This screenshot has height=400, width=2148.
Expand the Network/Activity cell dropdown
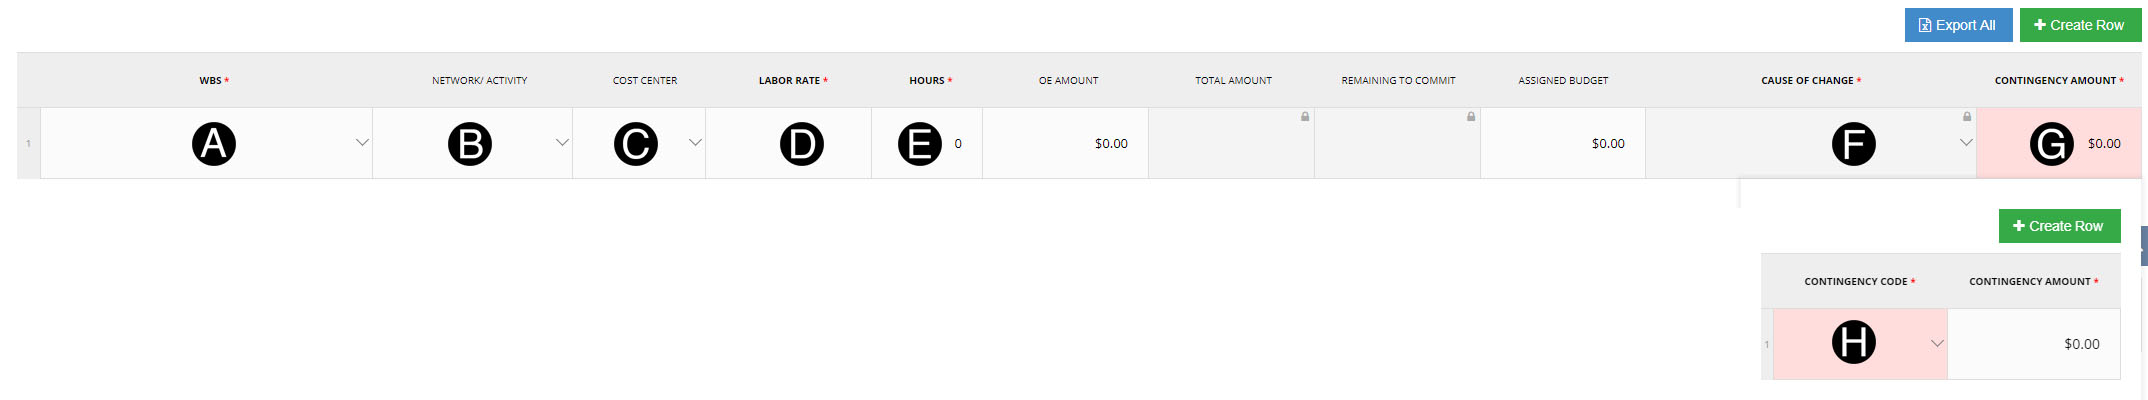tap(562, 143)
